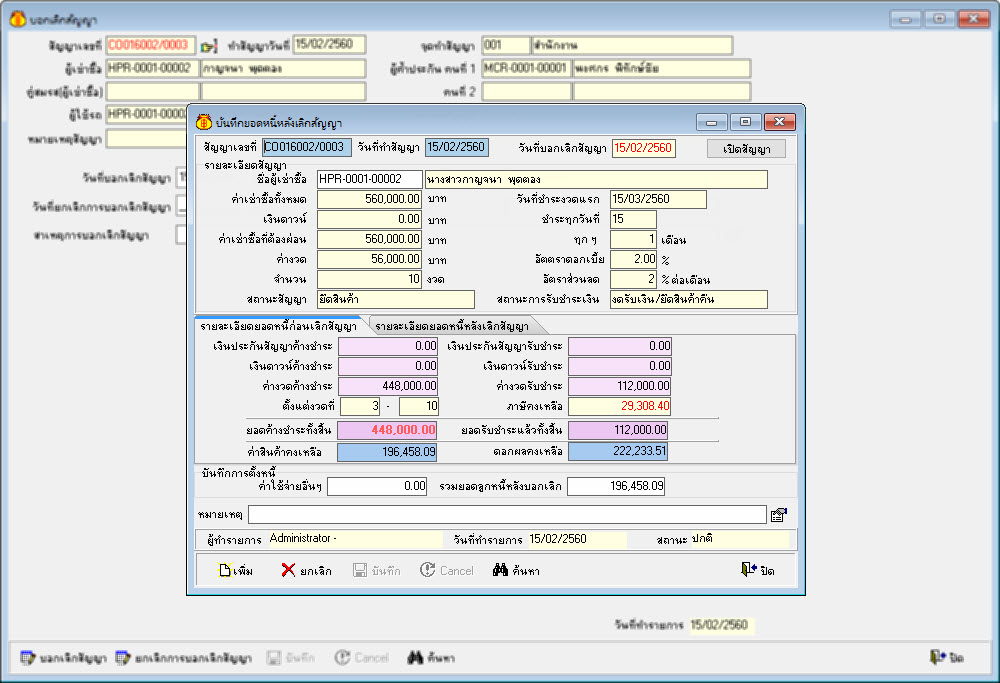Click the ปิด exit button in the dialog
Viewport: 1000px width, 683px height.
(x=758, y=570)
